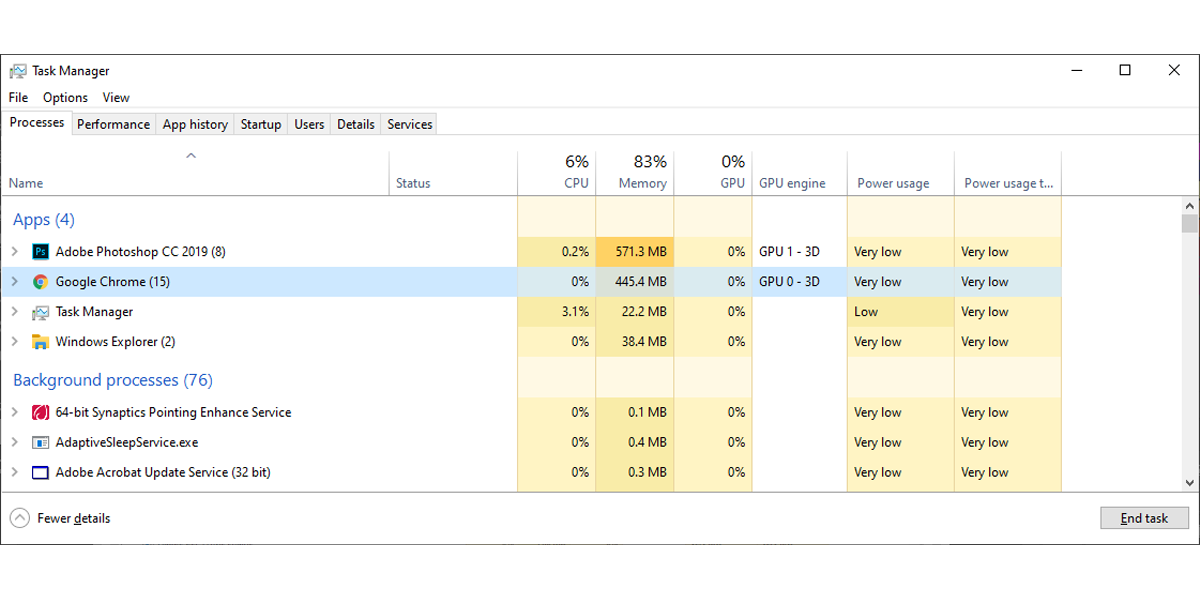
Task: Open the Options menu
Action: (65, 97)
